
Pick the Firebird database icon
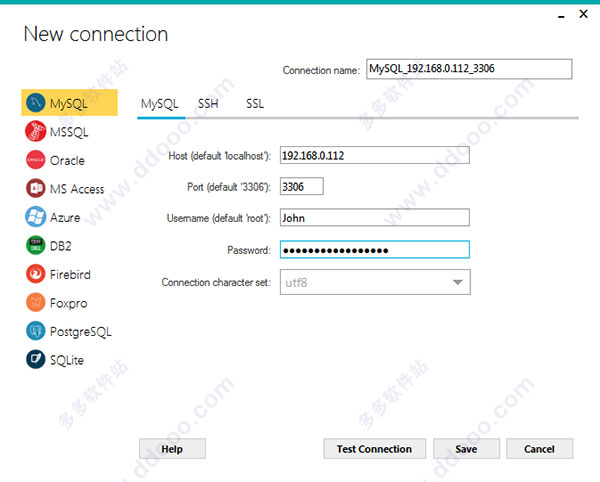coord(36,274)
